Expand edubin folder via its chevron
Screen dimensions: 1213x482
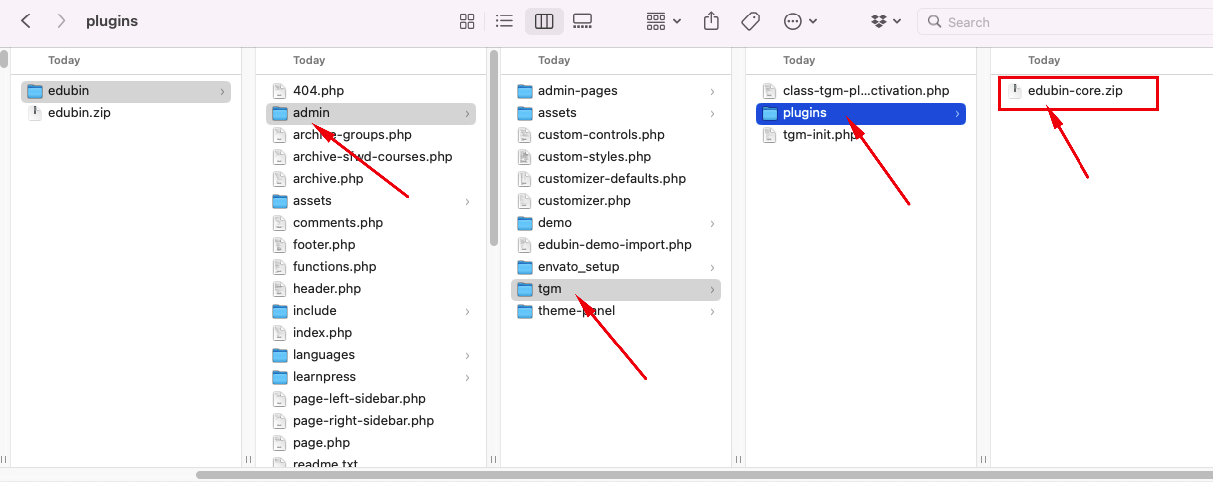point(221,91)
